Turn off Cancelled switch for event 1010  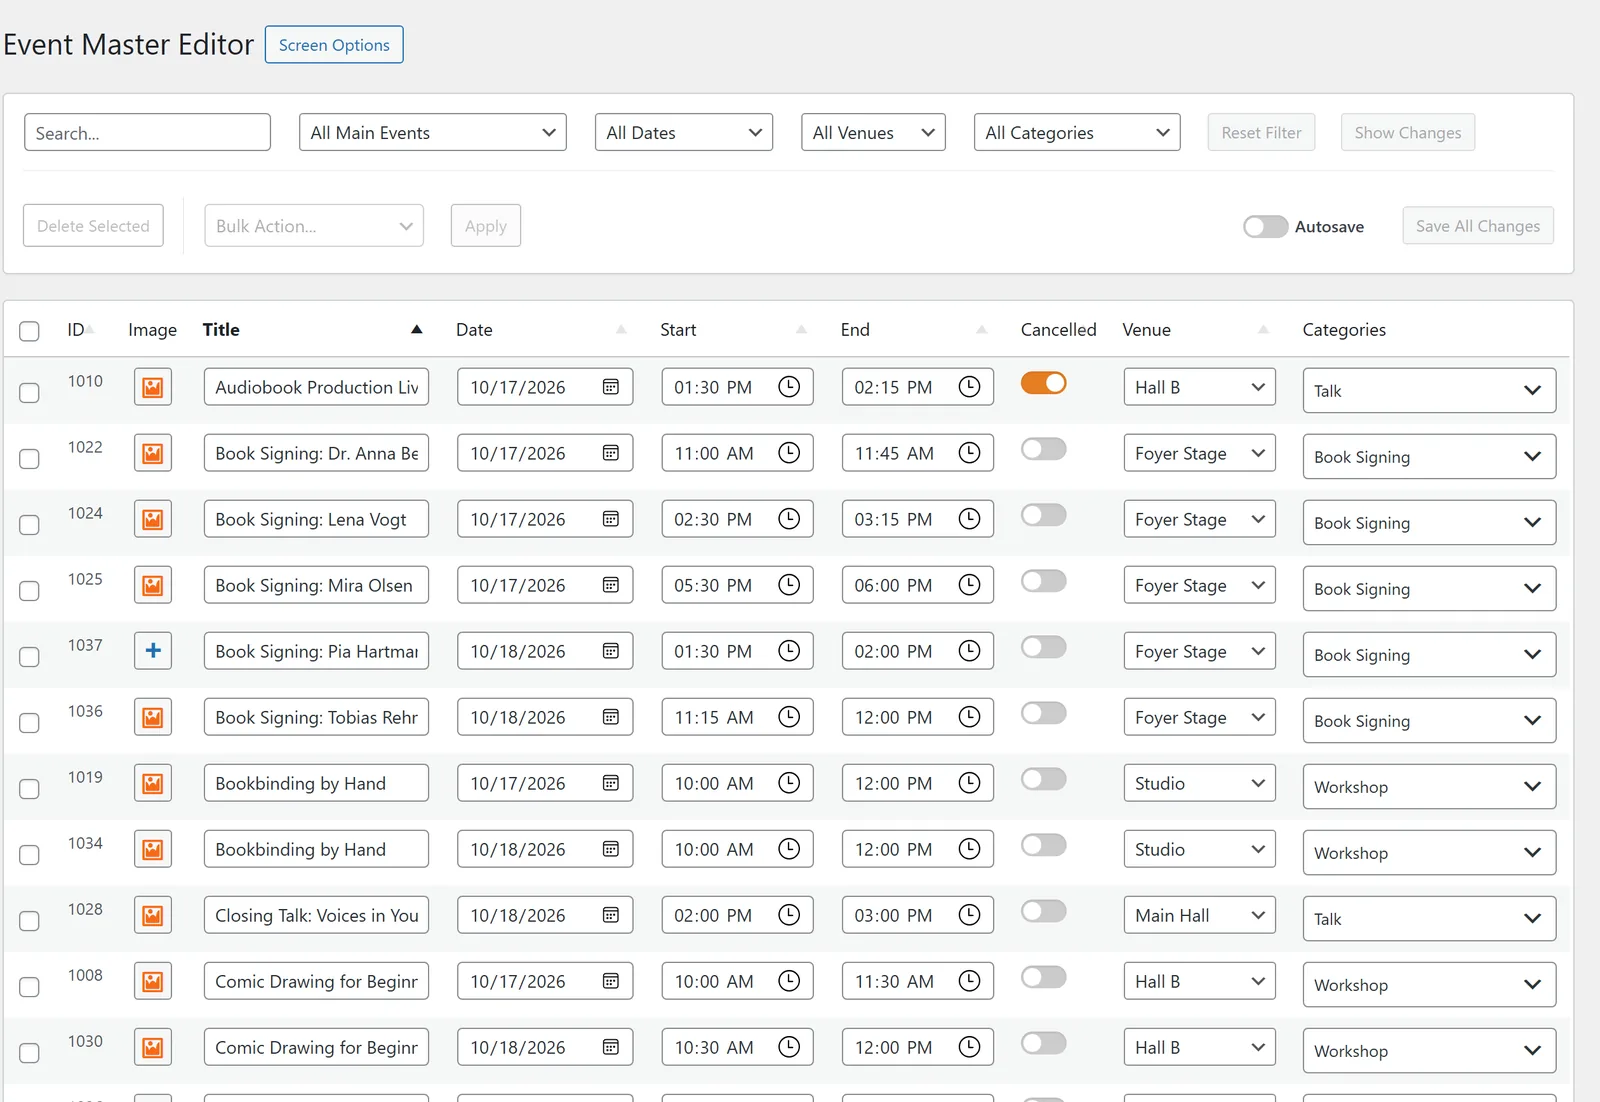(x=1043, y=383)
